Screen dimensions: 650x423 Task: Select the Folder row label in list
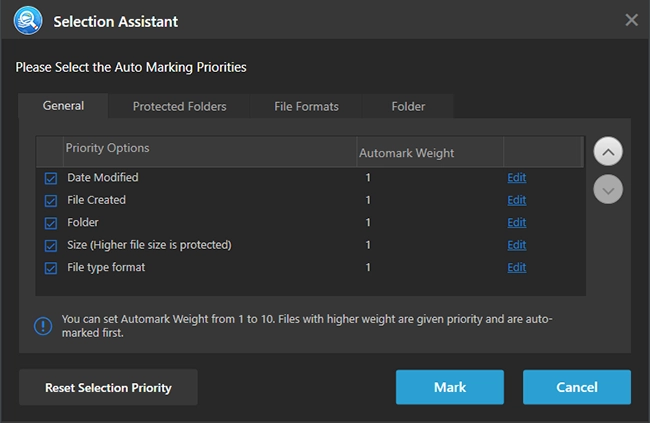point(83,222)
